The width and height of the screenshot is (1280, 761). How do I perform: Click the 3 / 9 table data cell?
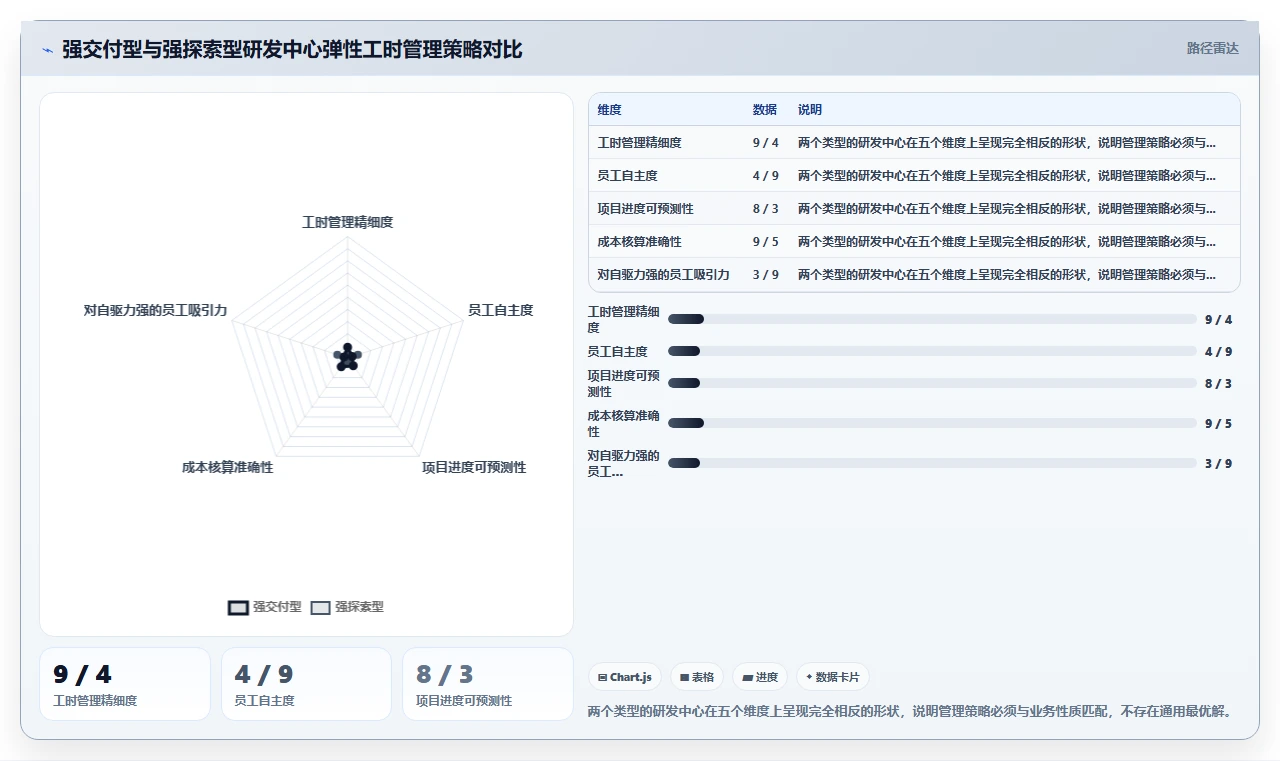click(766, 275)
